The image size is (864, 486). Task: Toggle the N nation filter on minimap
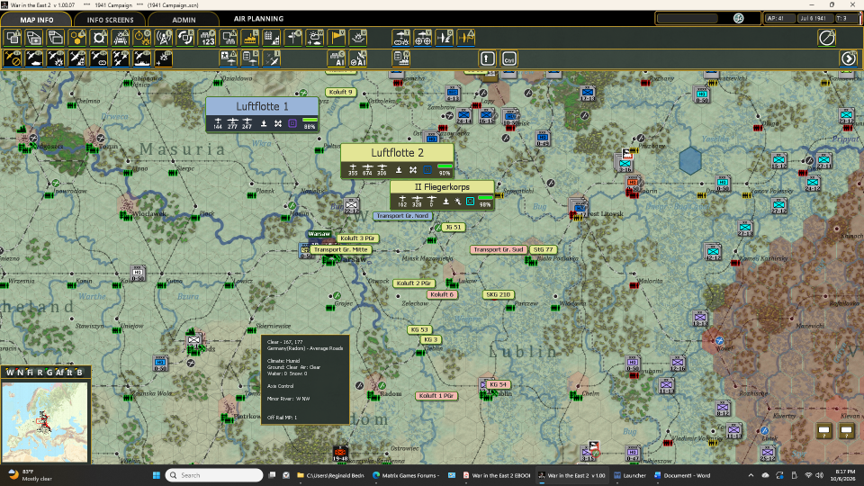tap(20, 372)
